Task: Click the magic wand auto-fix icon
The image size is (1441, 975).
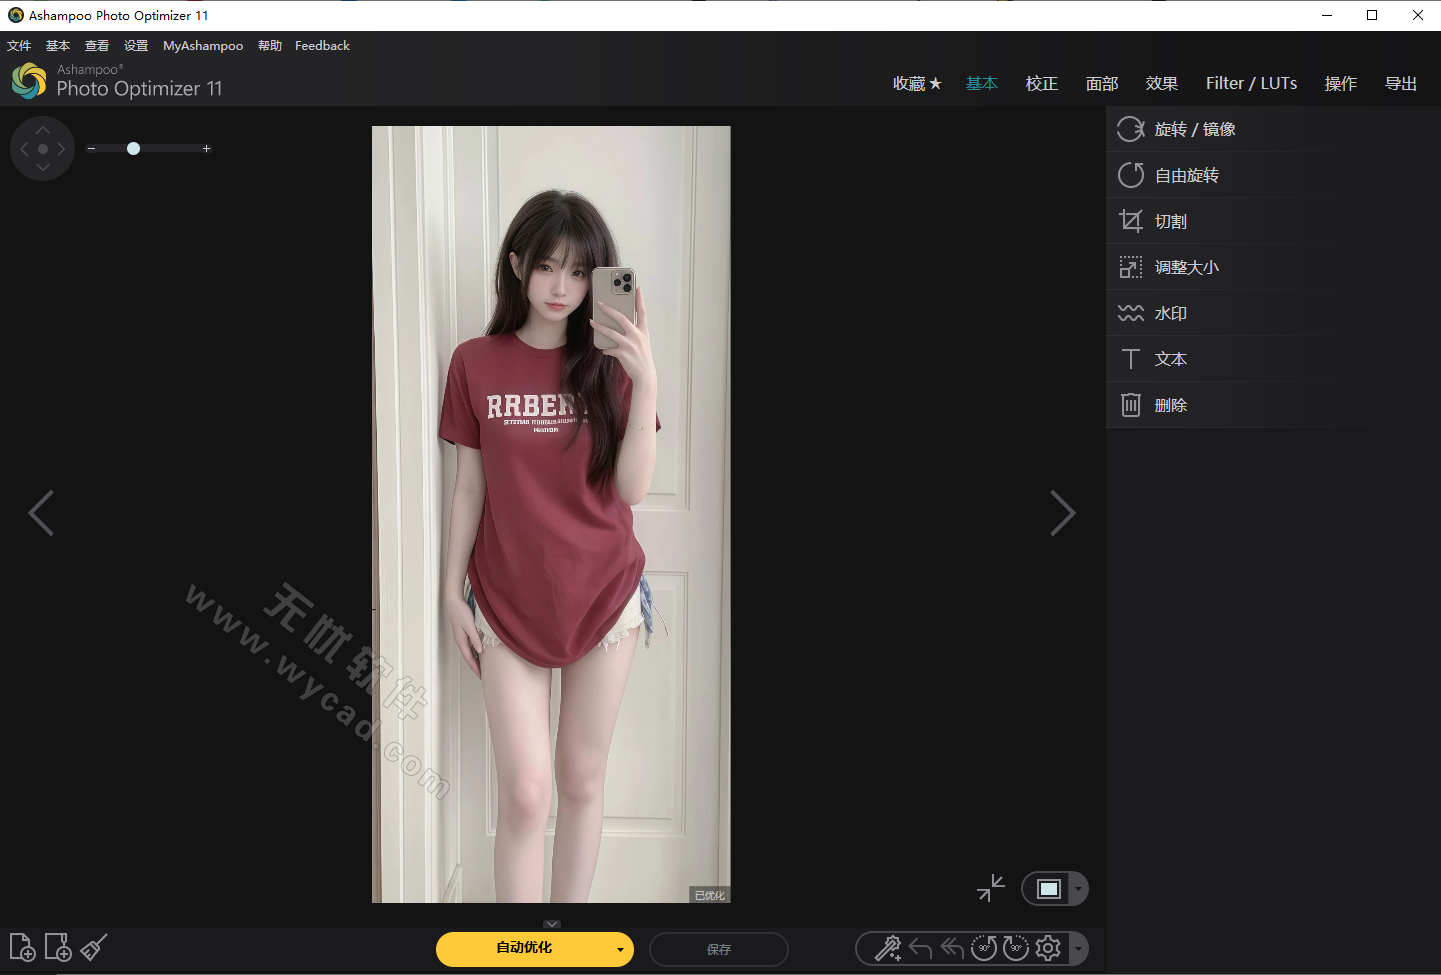Action: pos(886,948)
